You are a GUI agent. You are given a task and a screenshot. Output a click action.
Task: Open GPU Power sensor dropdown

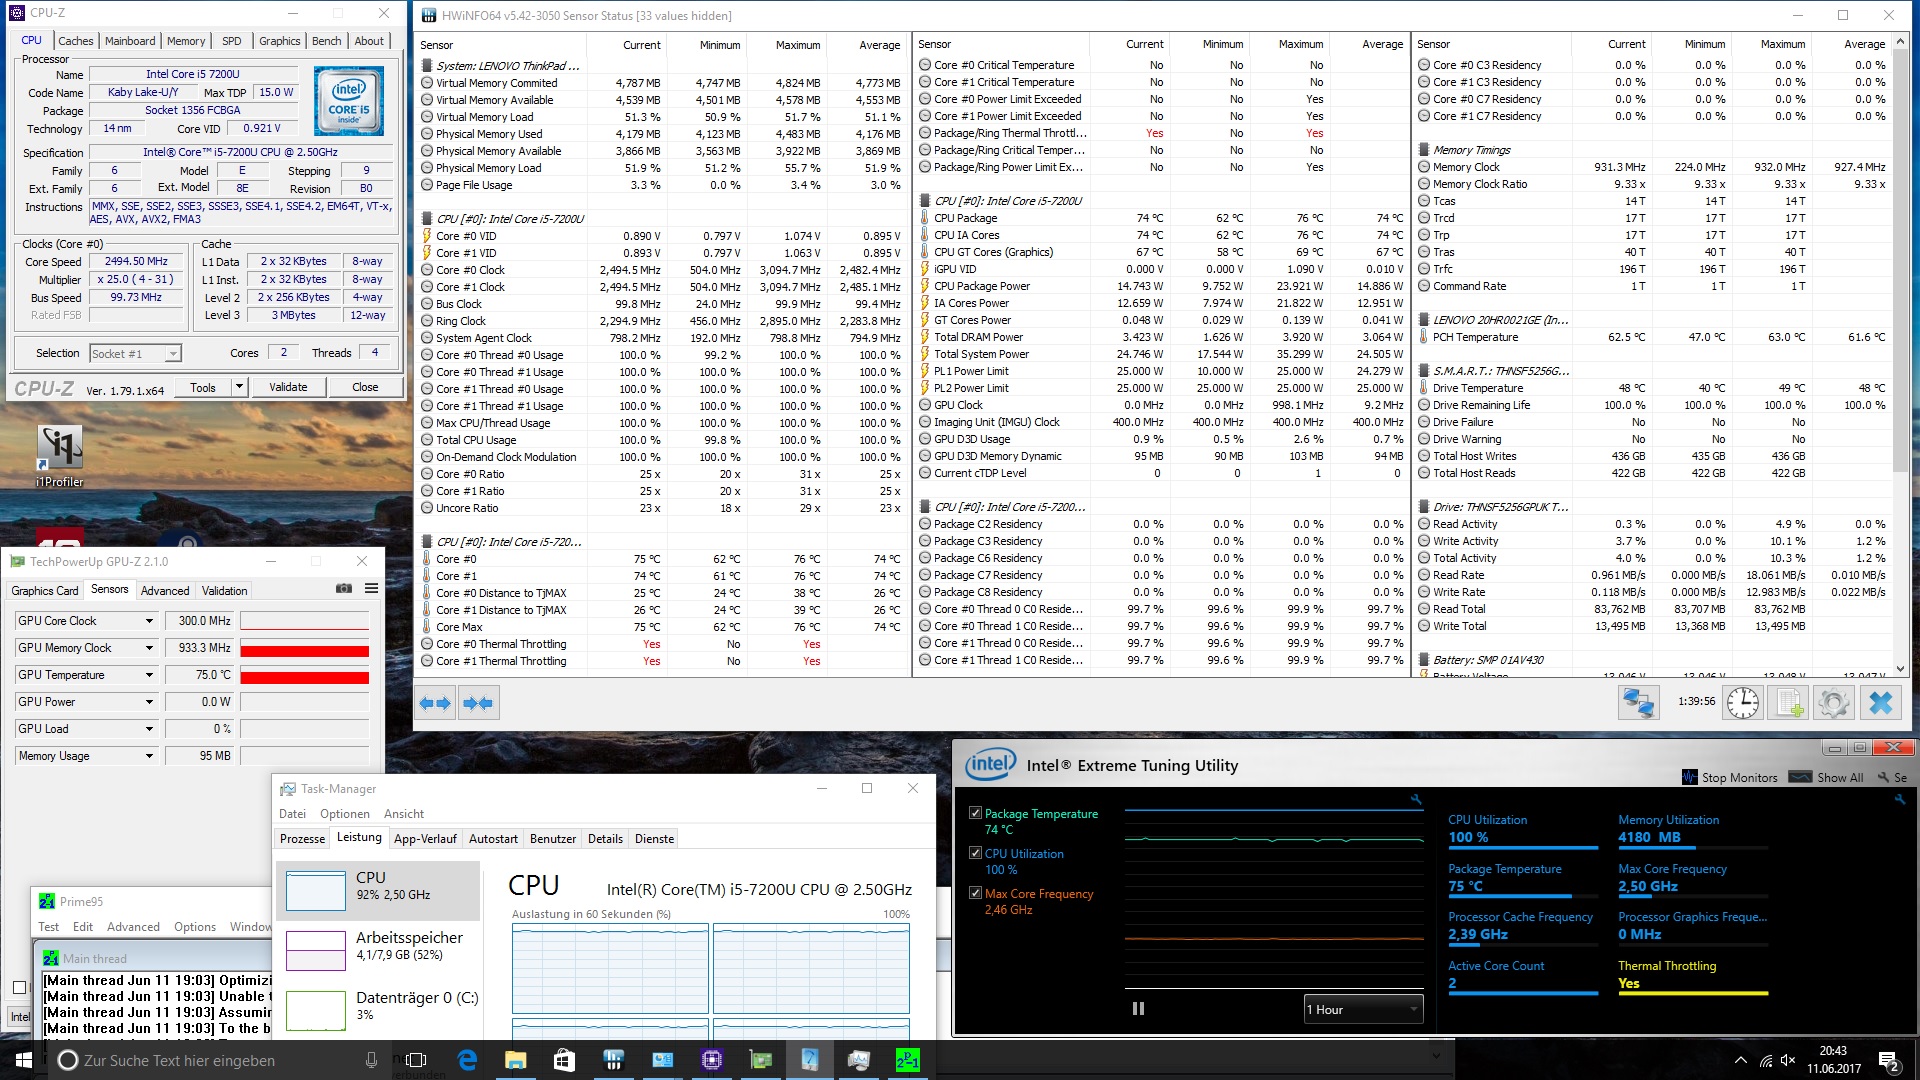point(149,702)
